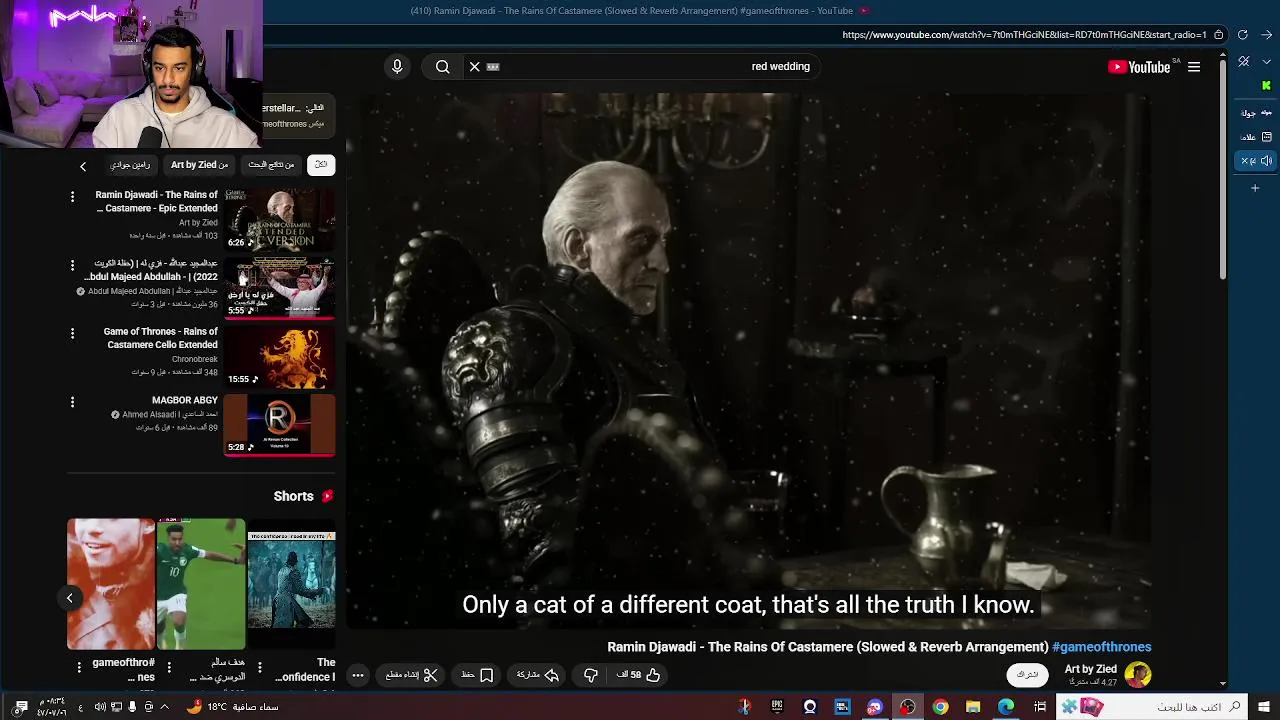Switch to the active audio-playing tab in the sidebar
This screenshot has height=720, width=1280.
(1256, 161)
